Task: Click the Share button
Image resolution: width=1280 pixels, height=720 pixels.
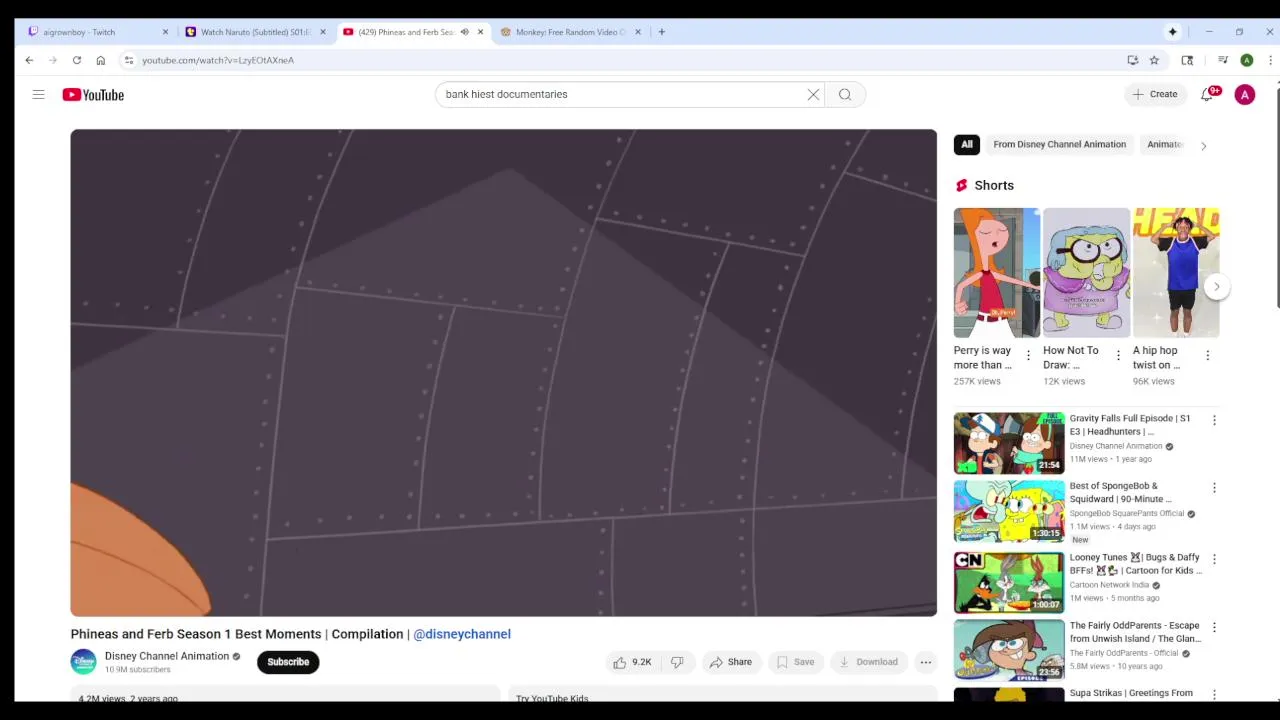Action: (730, 662)
